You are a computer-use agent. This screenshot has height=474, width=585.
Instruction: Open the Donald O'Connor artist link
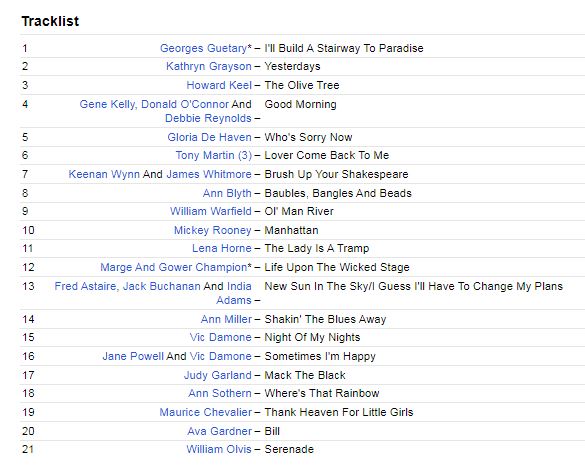pyautogui.click(x=185, y=104)
